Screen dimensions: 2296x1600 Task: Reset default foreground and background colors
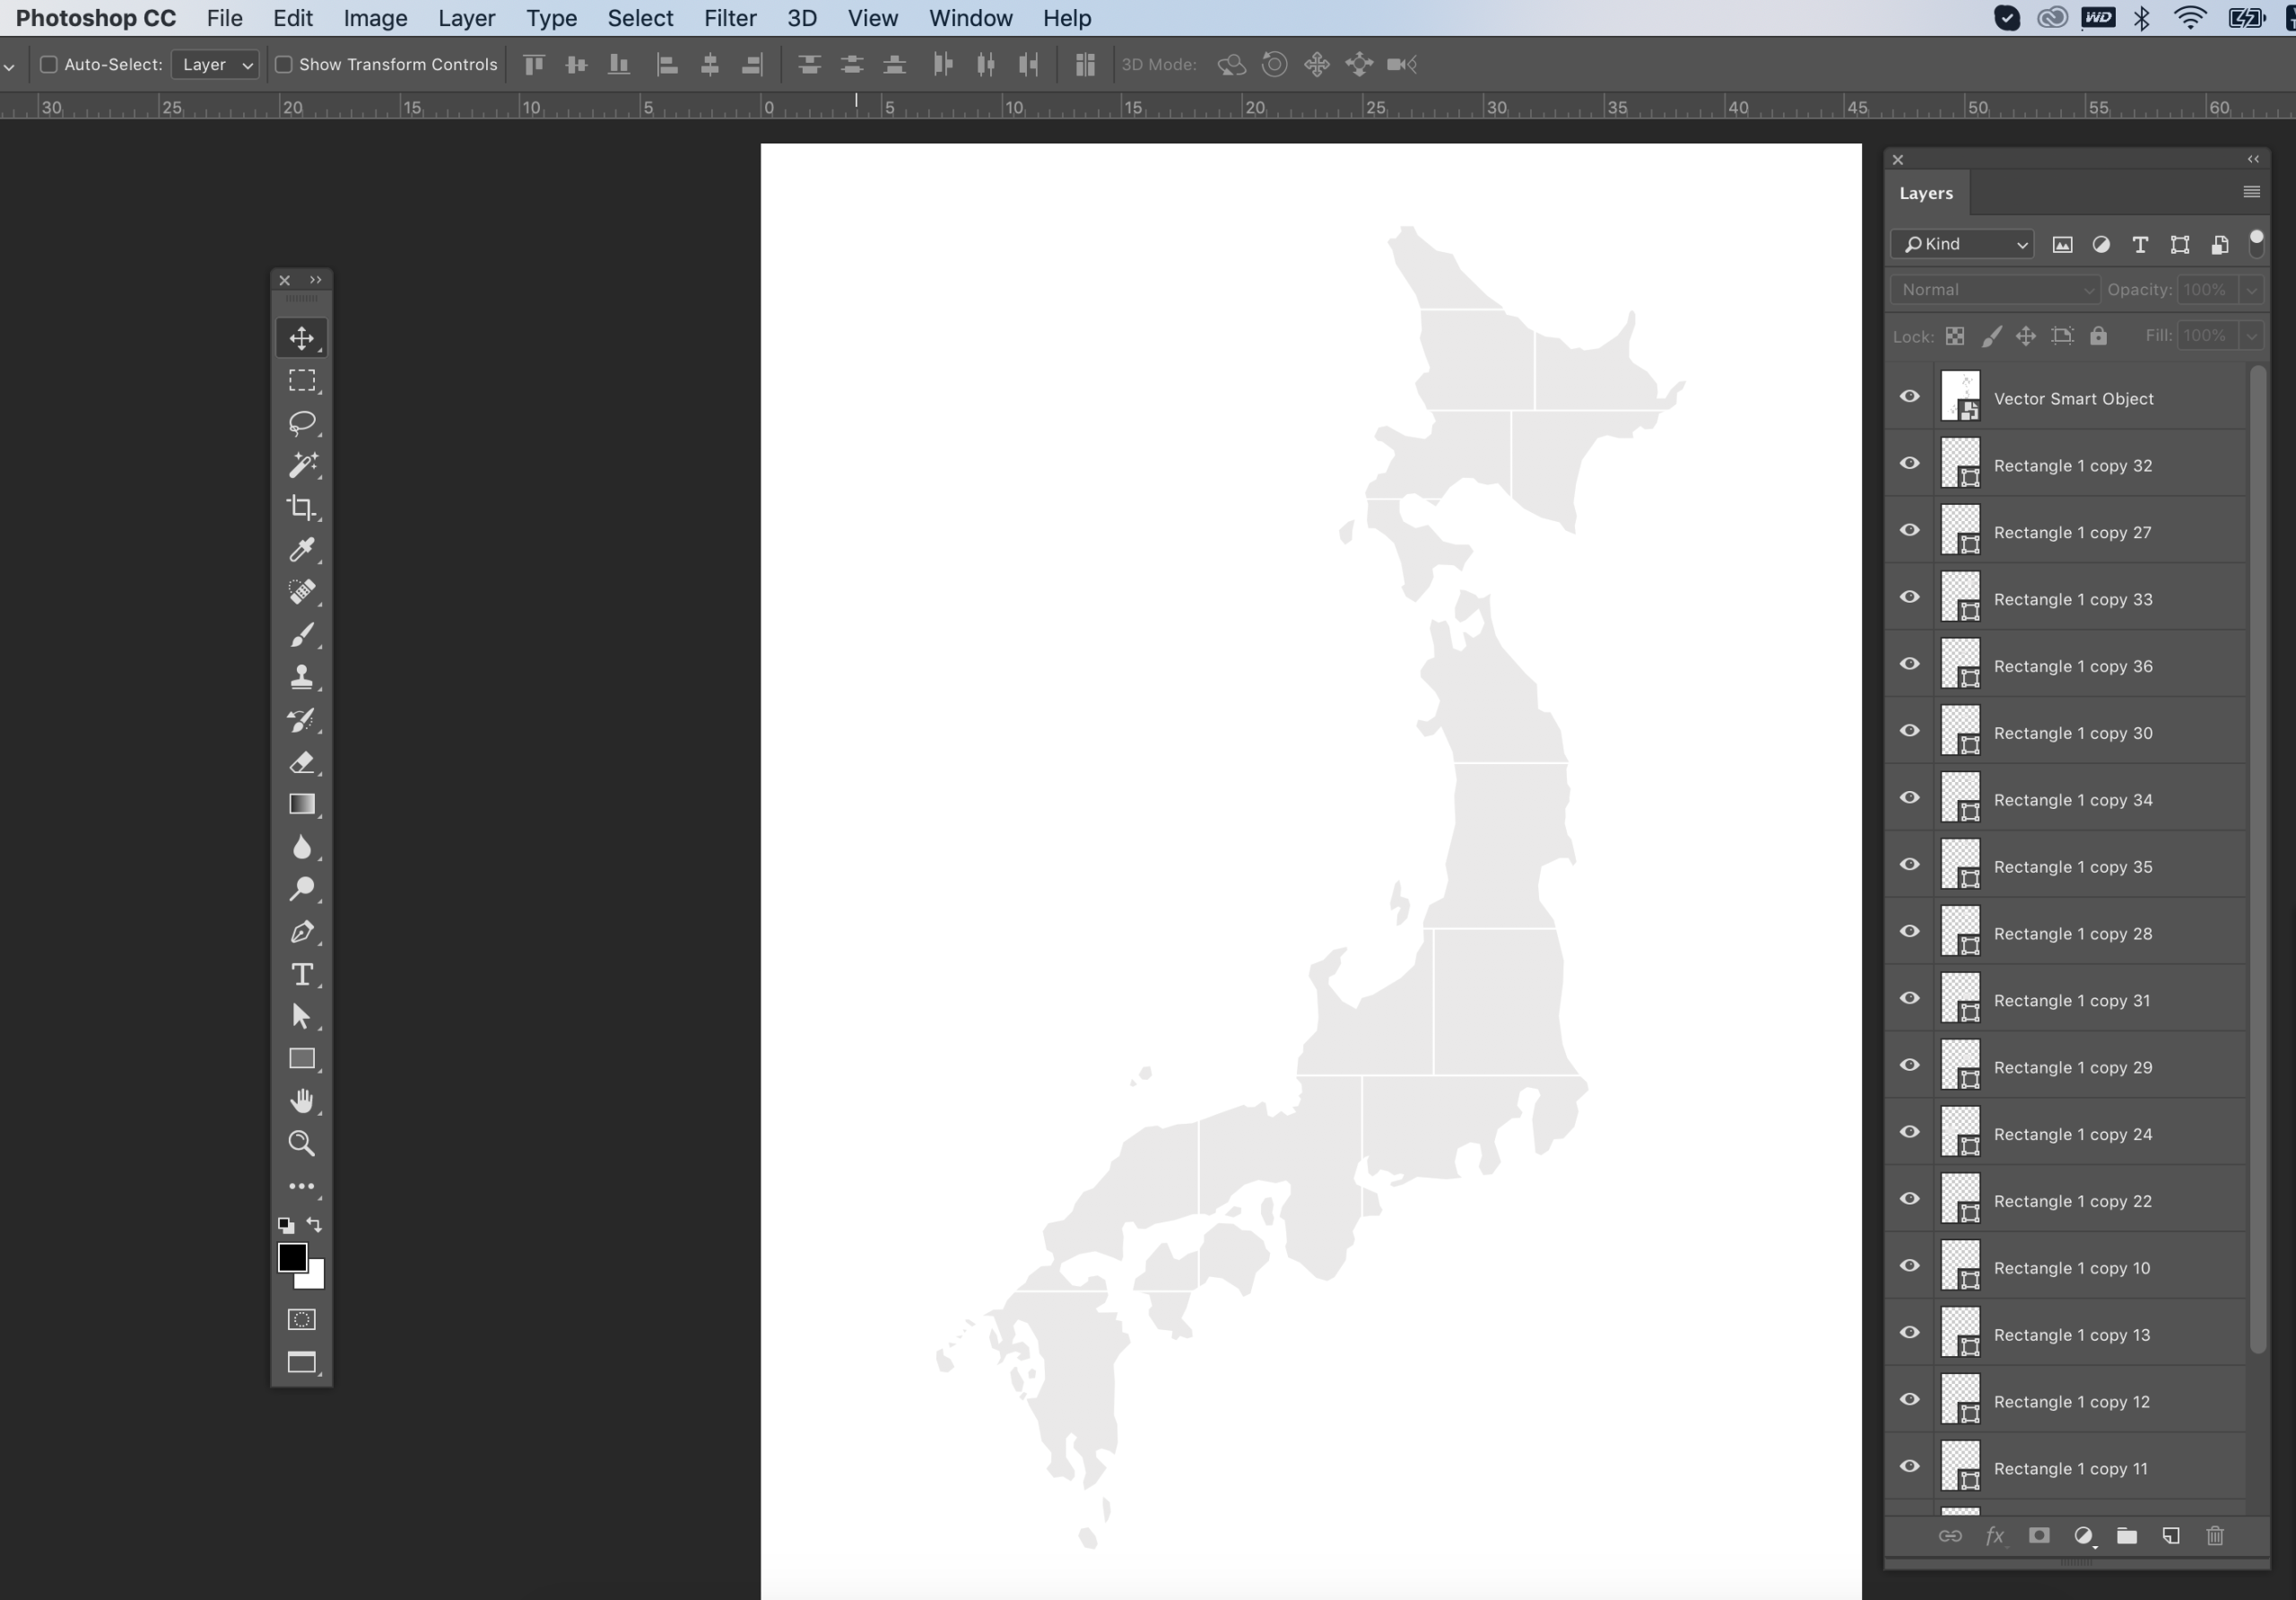pyautogui.click(x=286, y=1225)
